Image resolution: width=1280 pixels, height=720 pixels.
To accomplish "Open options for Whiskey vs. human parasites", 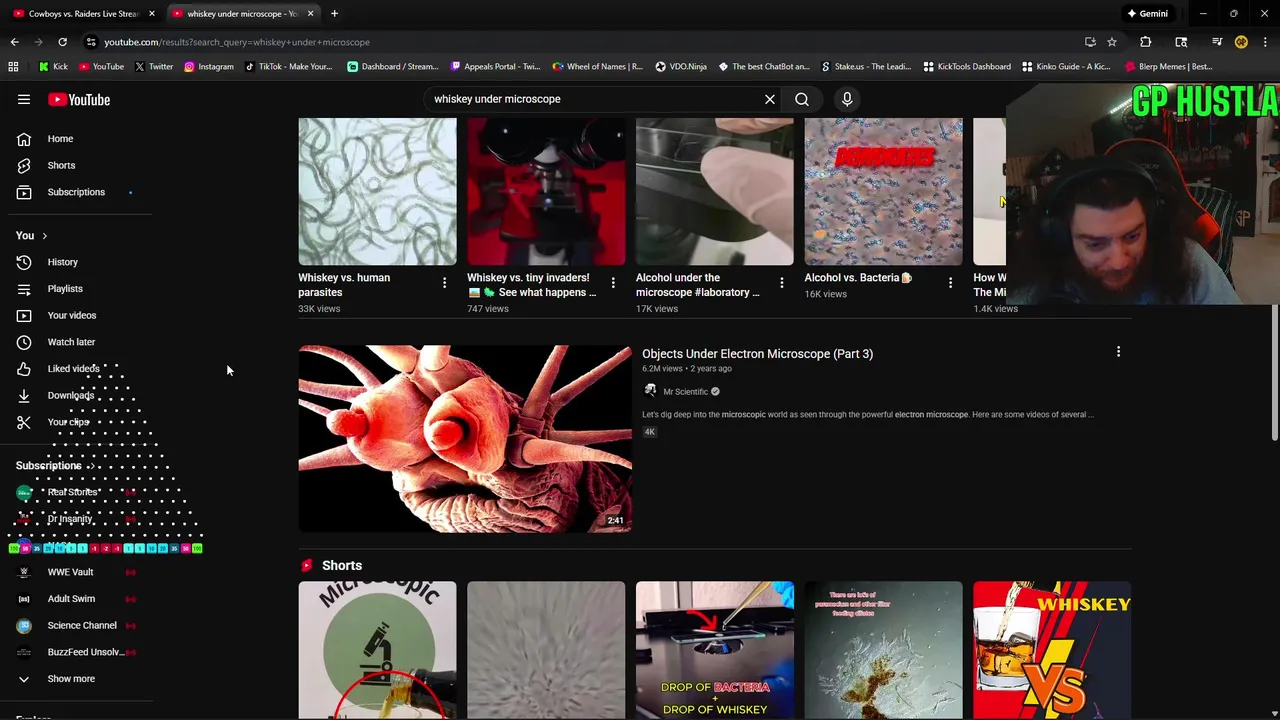I will pos(444,283).
